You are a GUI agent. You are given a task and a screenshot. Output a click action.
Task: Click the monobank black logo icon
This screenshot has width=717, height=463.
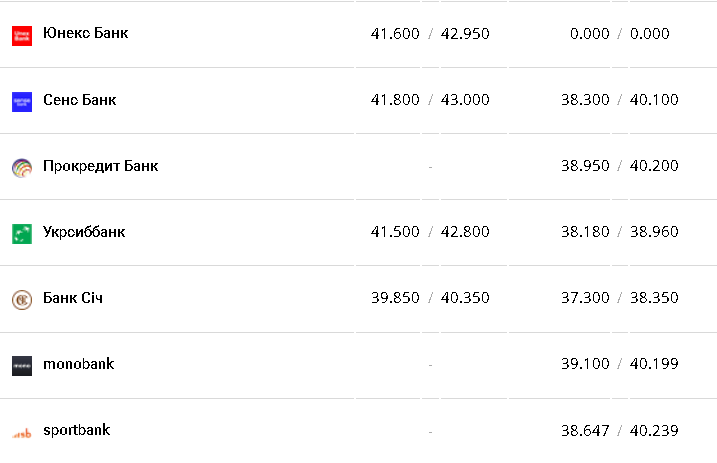[x=22, y=365]
